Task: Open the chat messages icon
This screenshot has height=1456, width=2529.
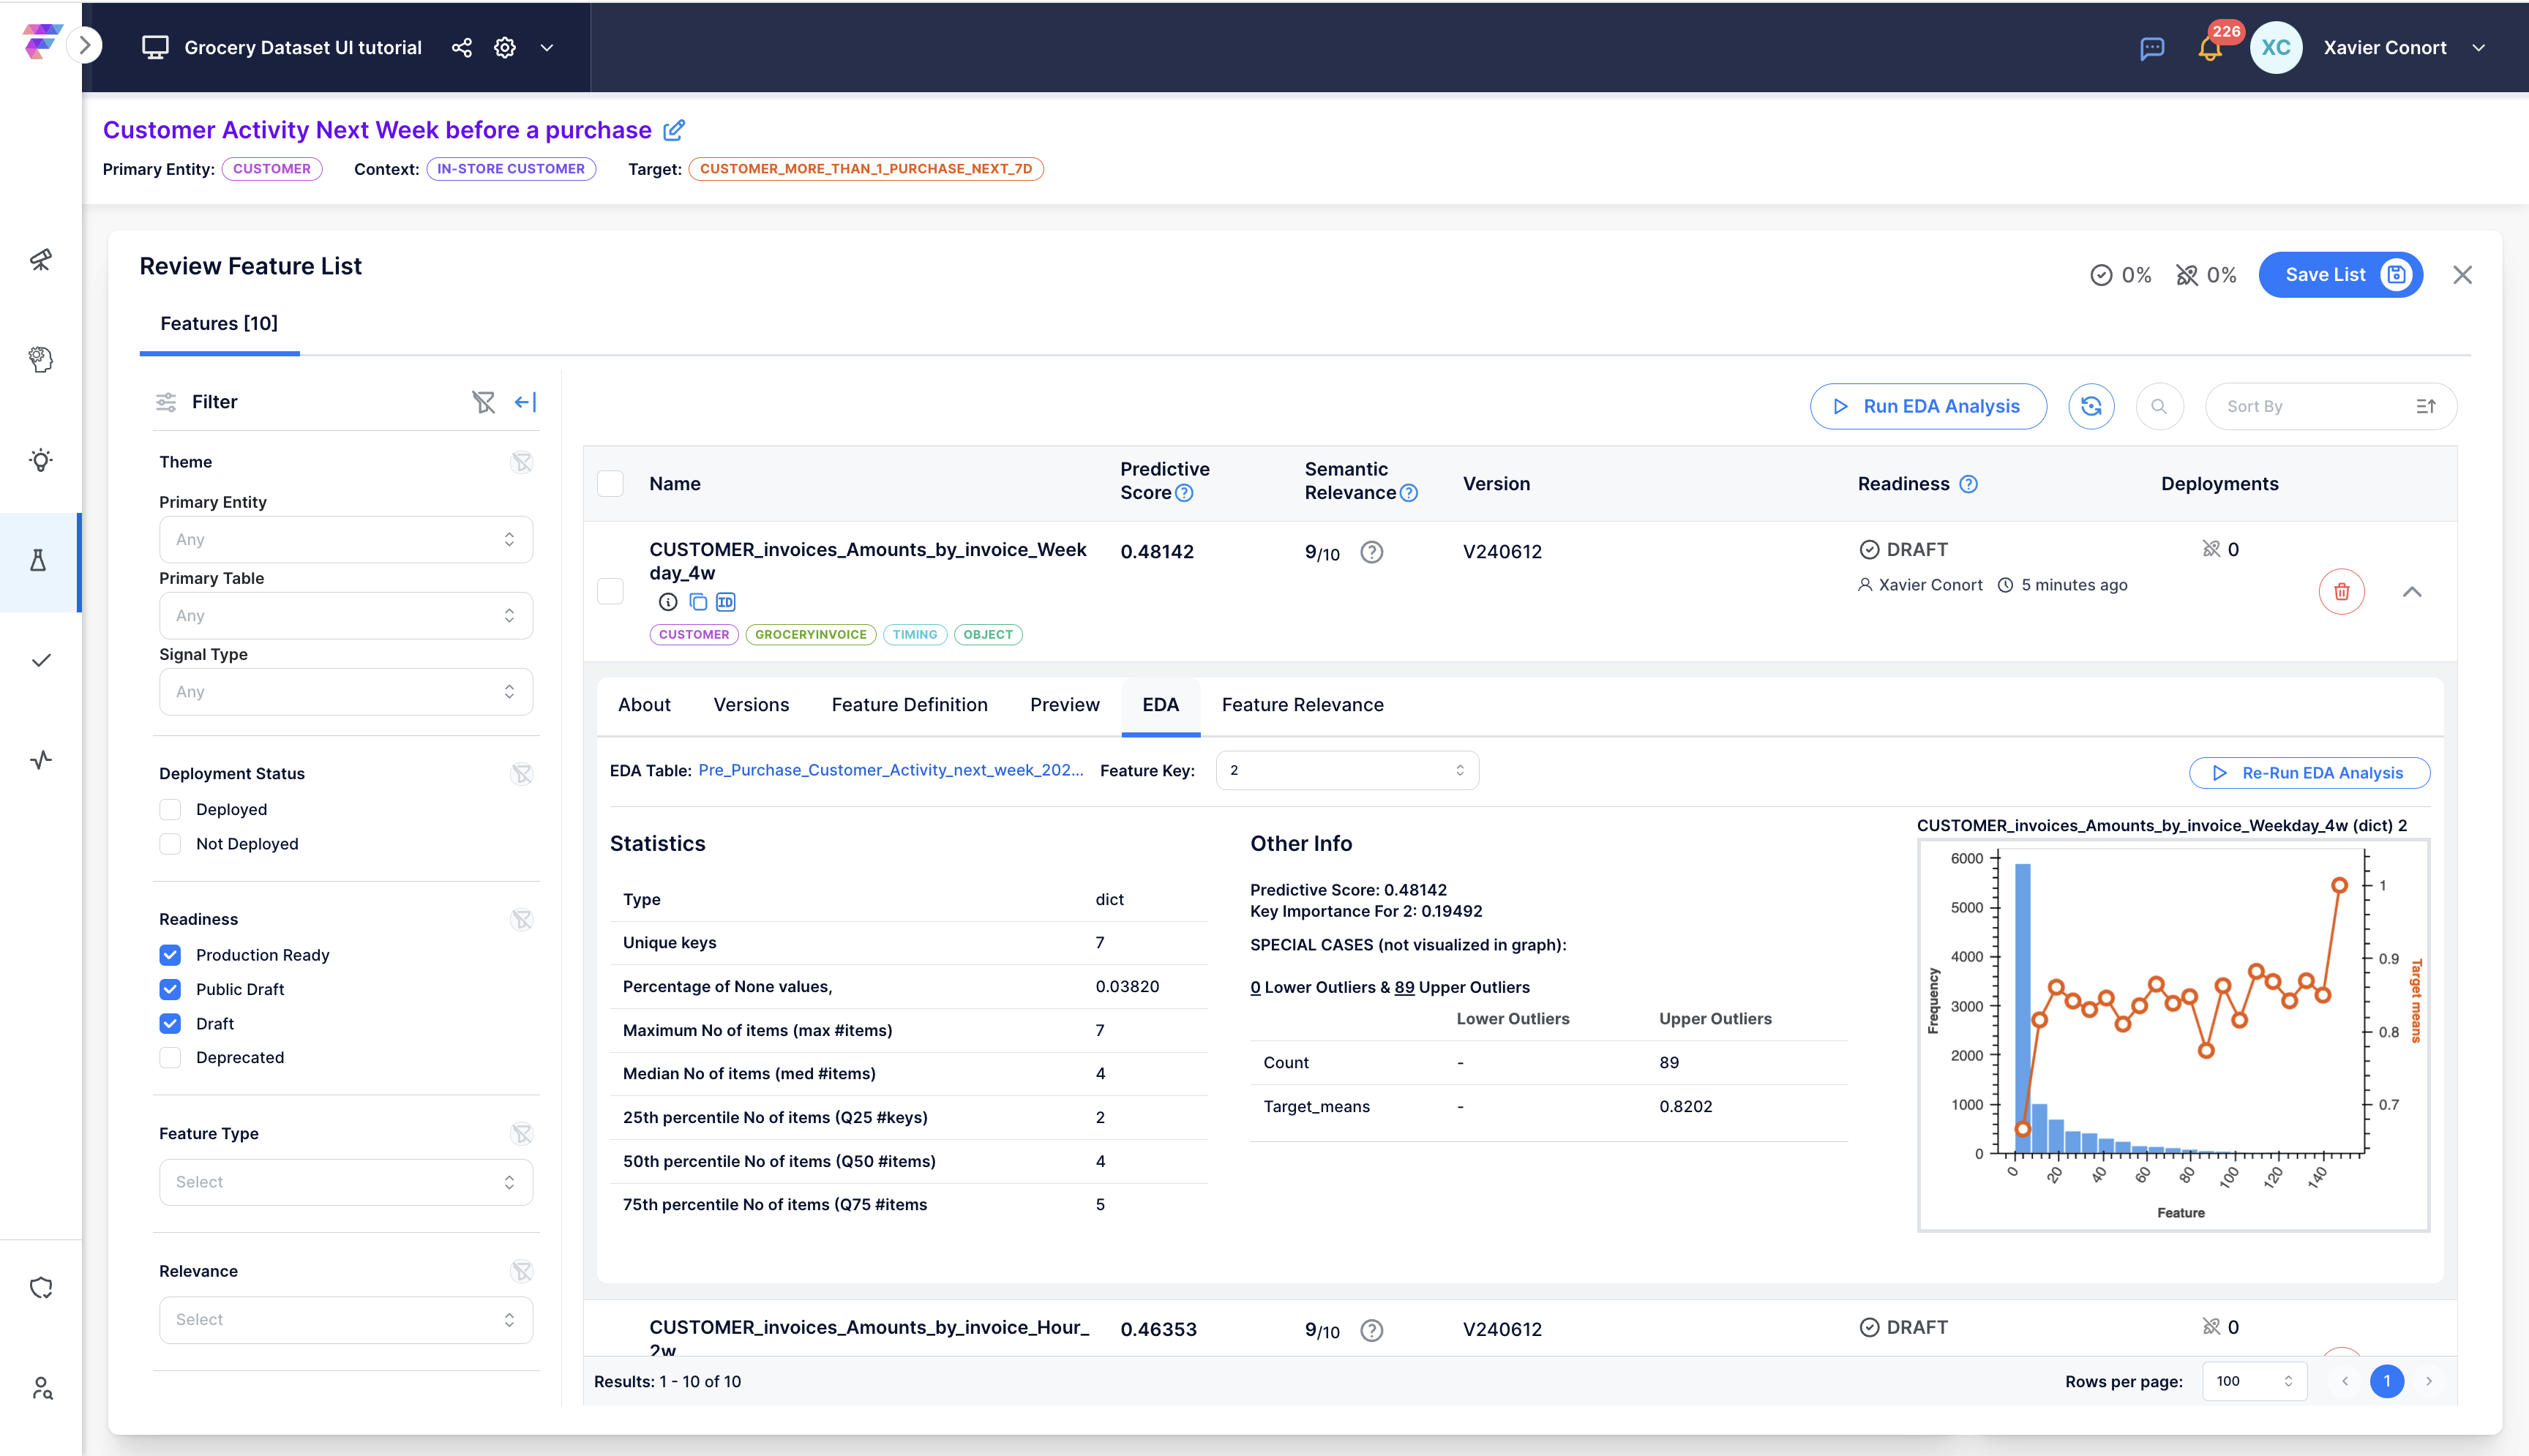Action: click(x=2152, y=48)
